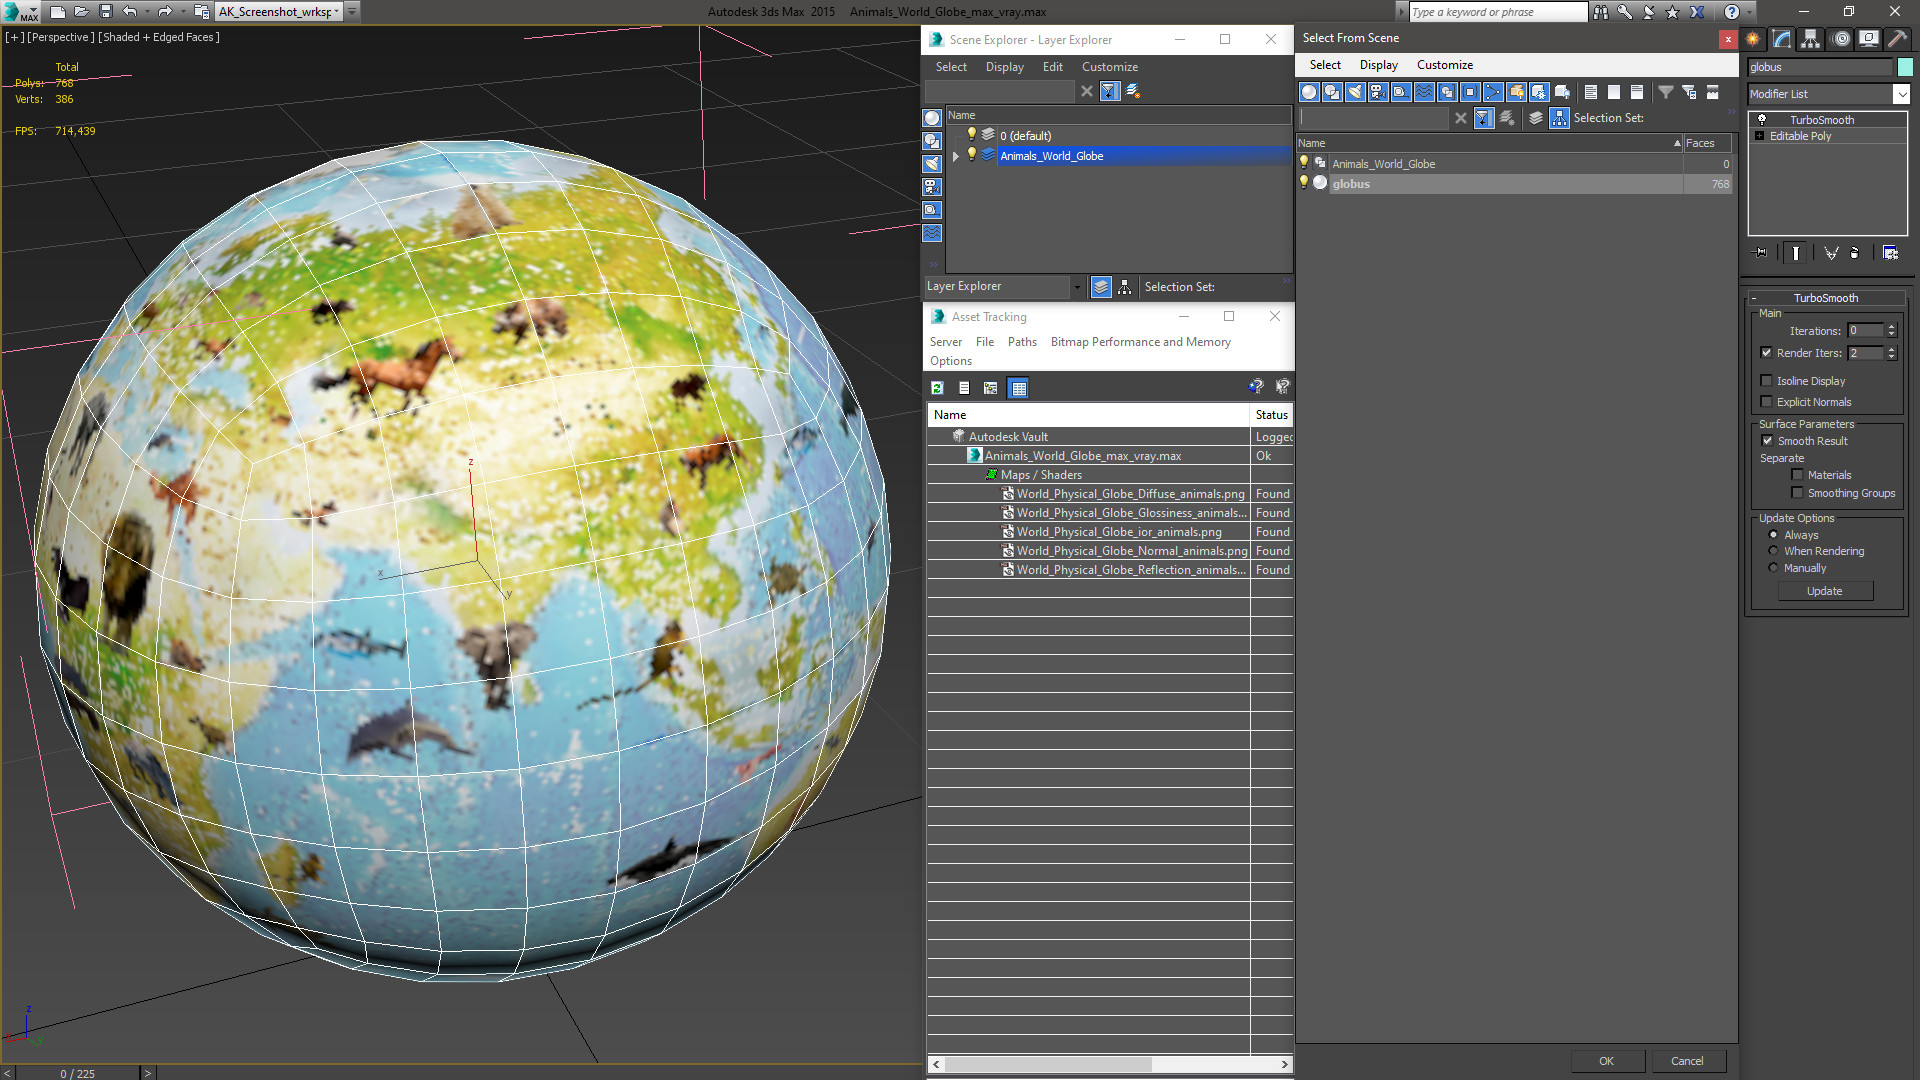Refresh the Asset Tracking list
Image resolution: width=1920 pixels, height=1080 pixels.
[937, 388]
